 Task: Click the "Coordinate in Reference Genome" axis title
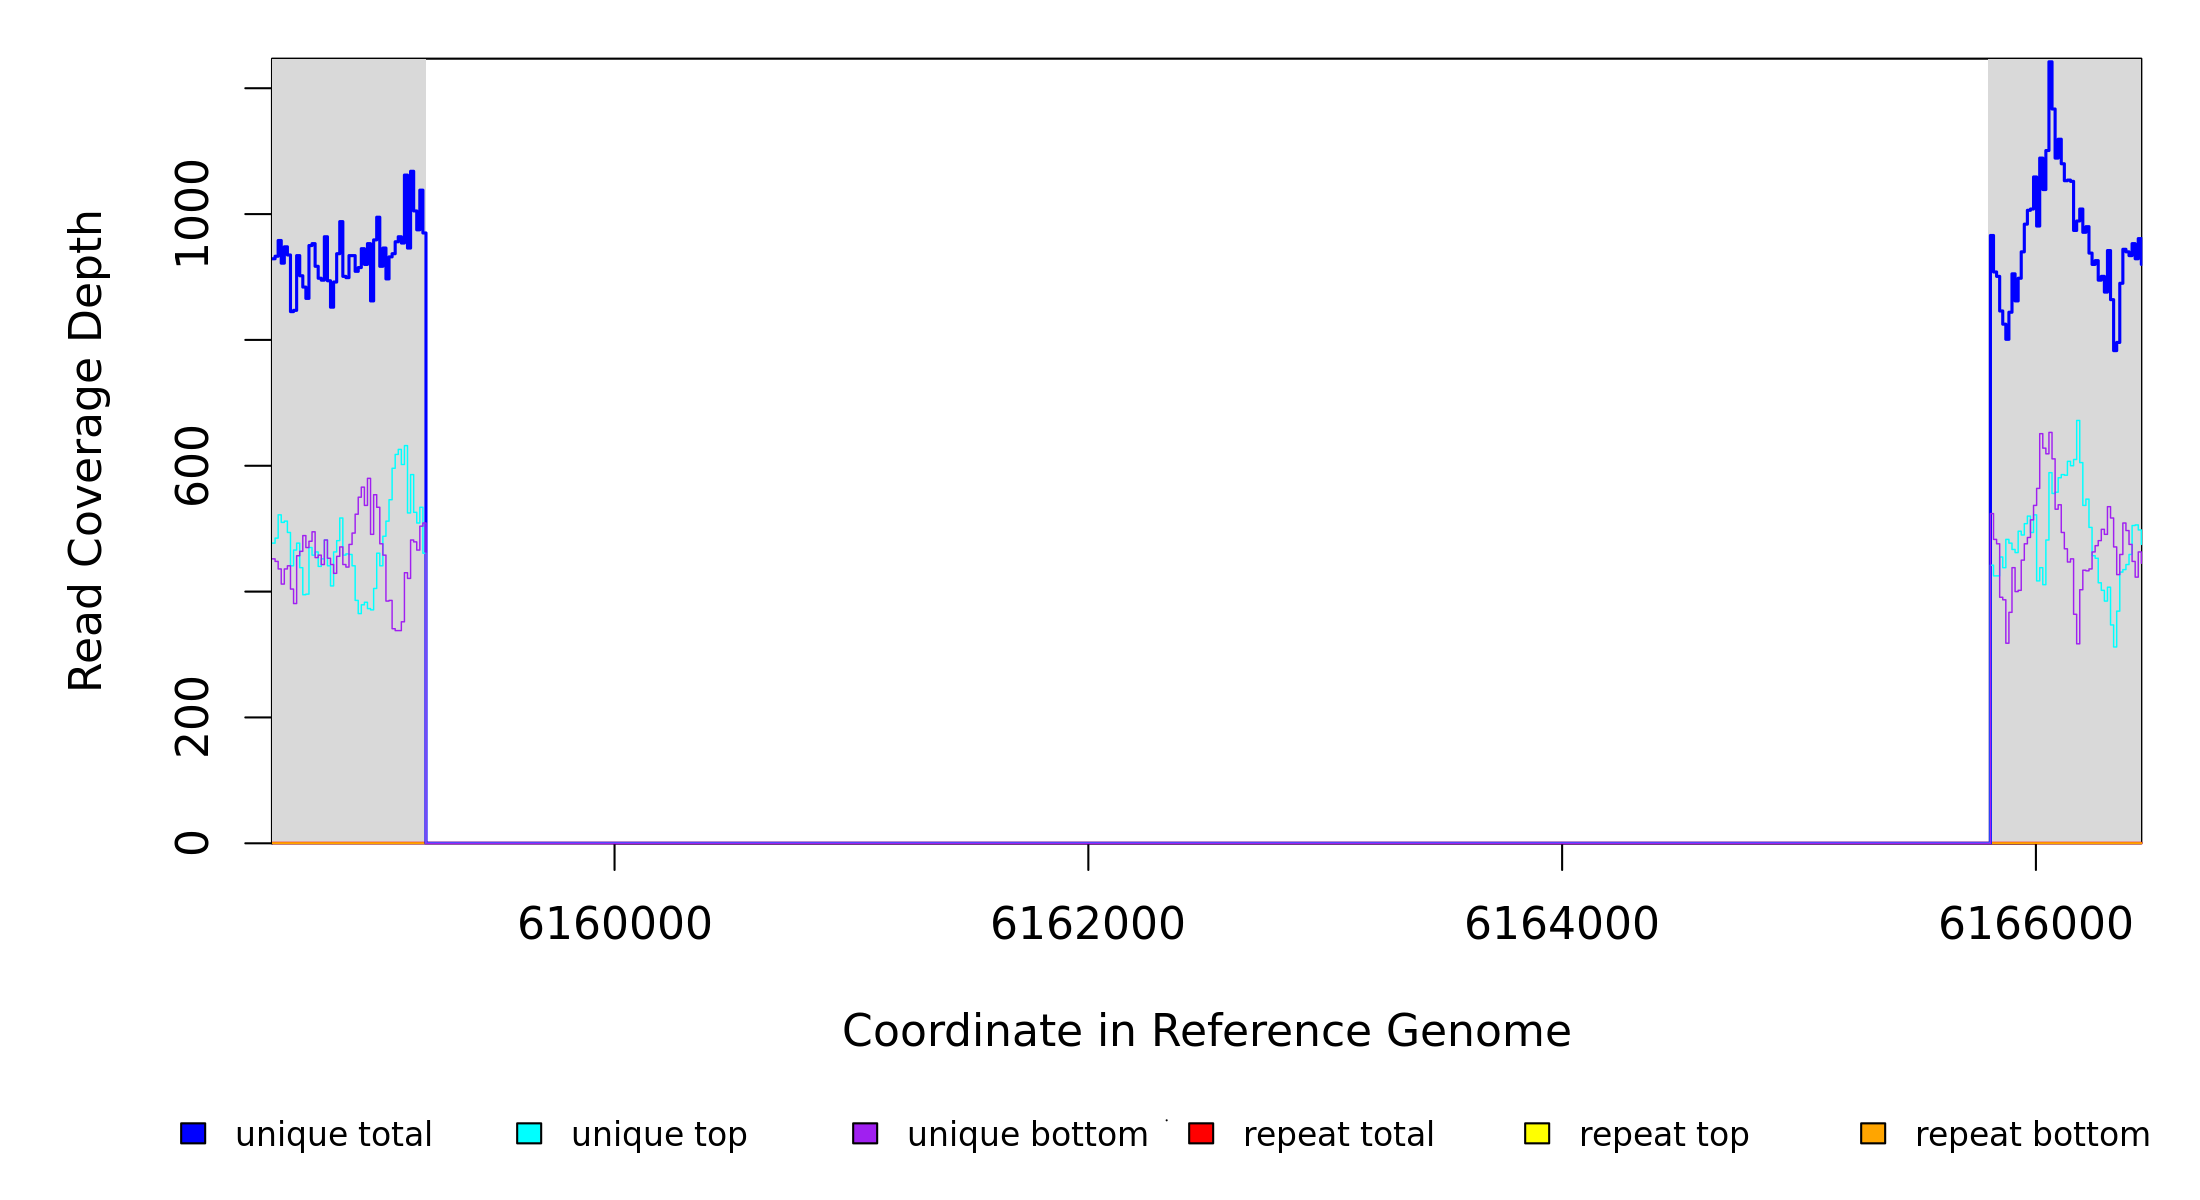1206,1031
